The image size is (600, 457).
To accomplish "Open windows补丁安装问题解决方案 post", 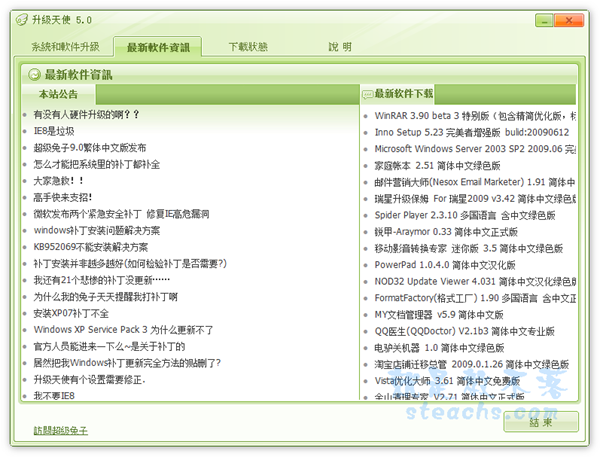I will click(x=96, y=230).
